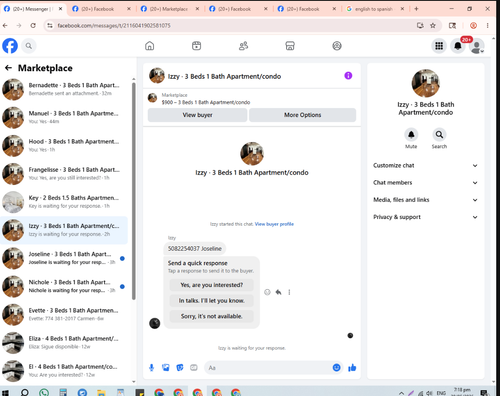
Task: Open a new browser tab
Action: 416,9
